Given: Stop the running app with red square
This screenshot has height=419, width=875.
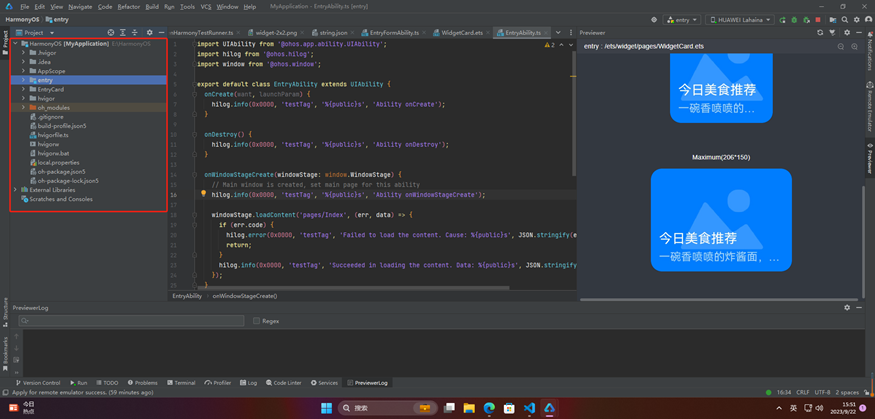Looking at the screenshot, I should pos(818,20).
